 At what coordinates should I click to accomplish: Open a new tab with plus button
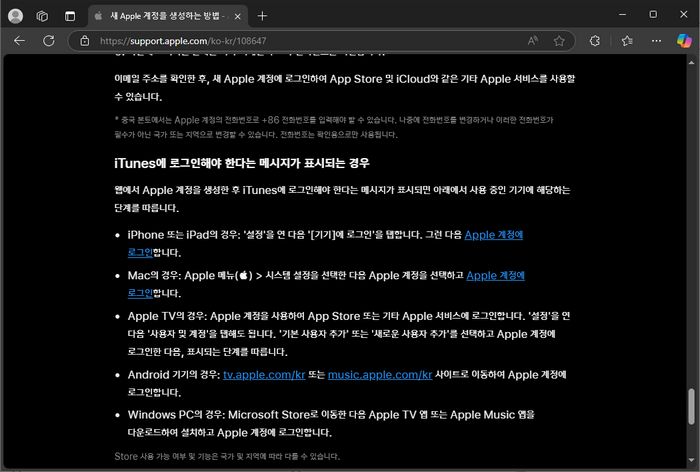click(262, 16)
